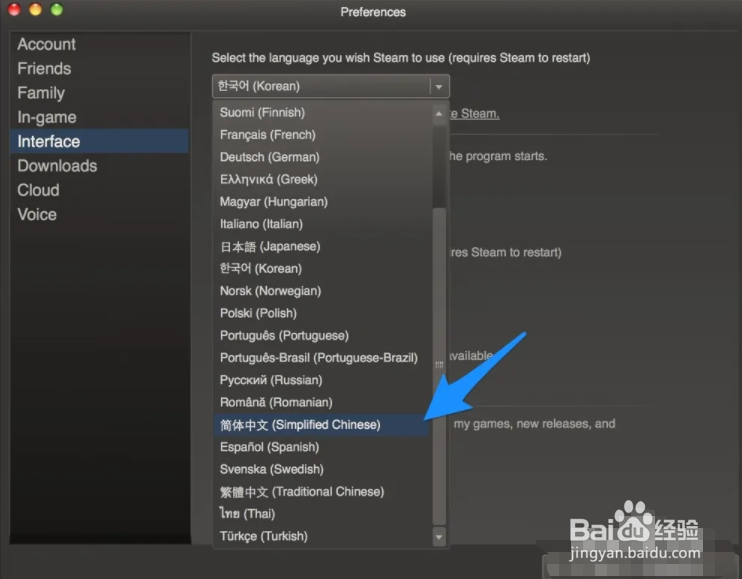Choose Italiano (Italian) from dropdown
The height and width of the screenshot is (579, 742).
[x=322, y=224]
